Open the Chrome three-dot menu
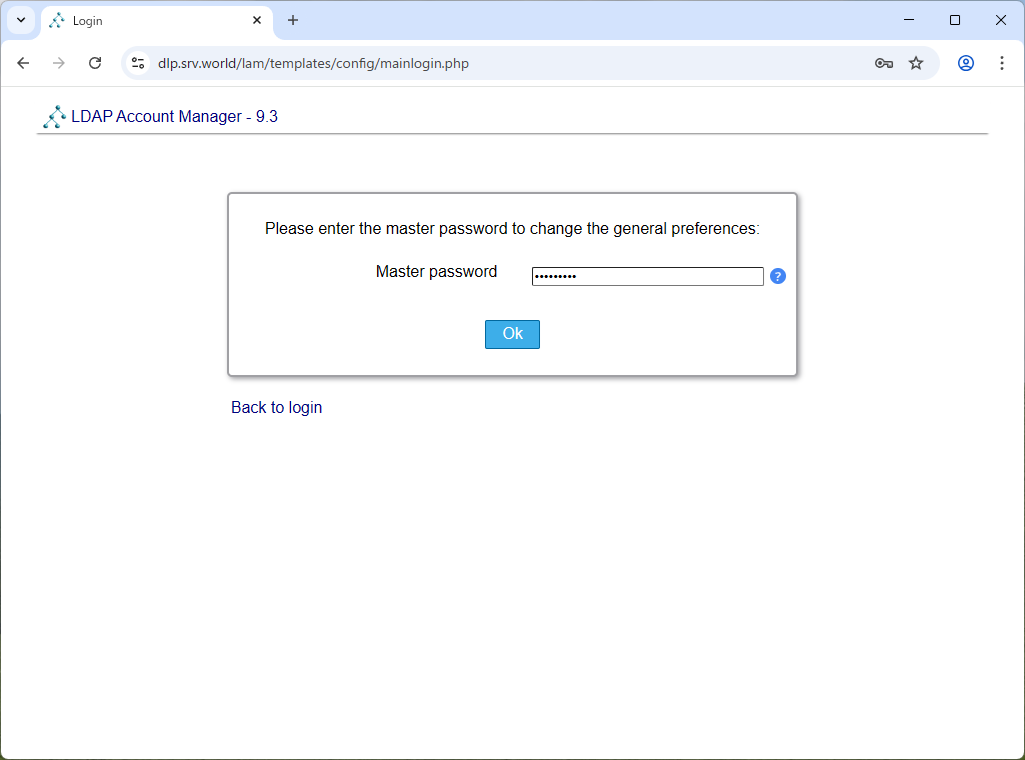Image resolution: width=1025 pixels, height=760 pixels. point(1002,62)
